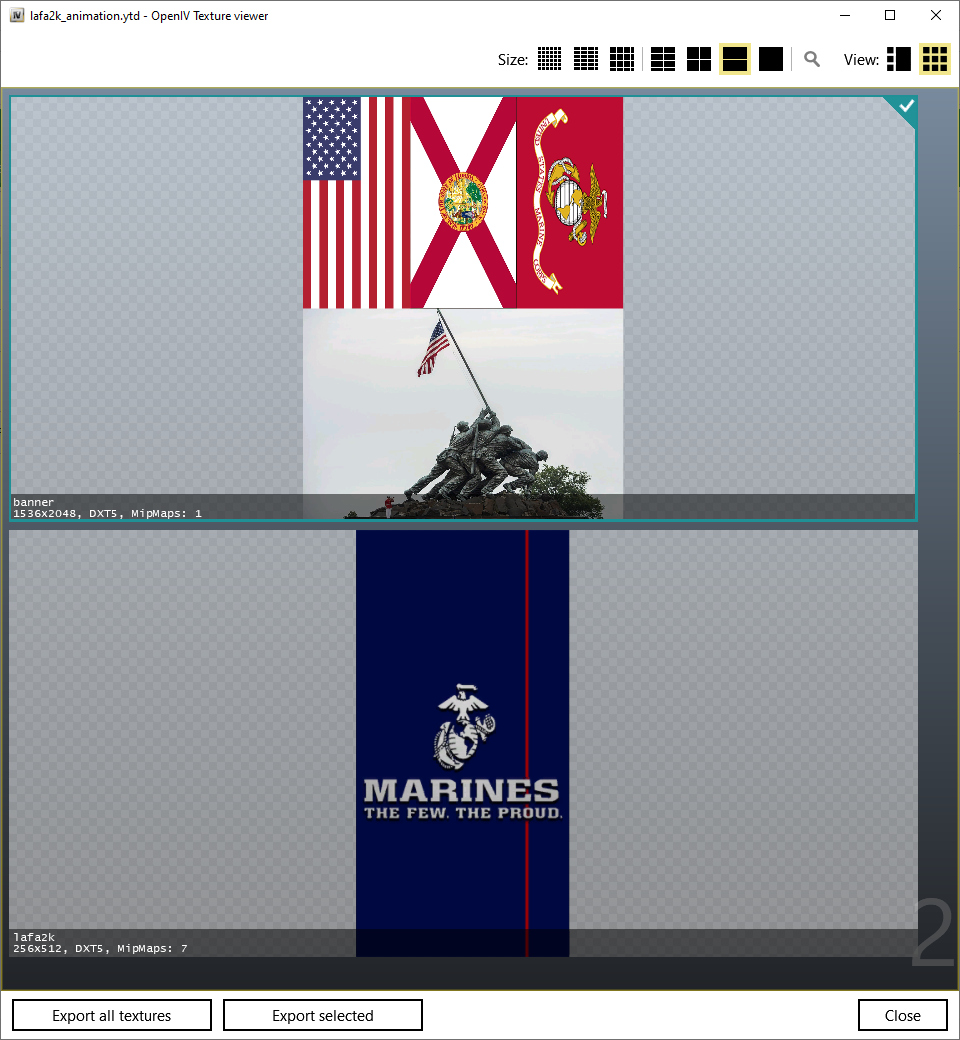Click Export selected button

tap(322, 1015)
